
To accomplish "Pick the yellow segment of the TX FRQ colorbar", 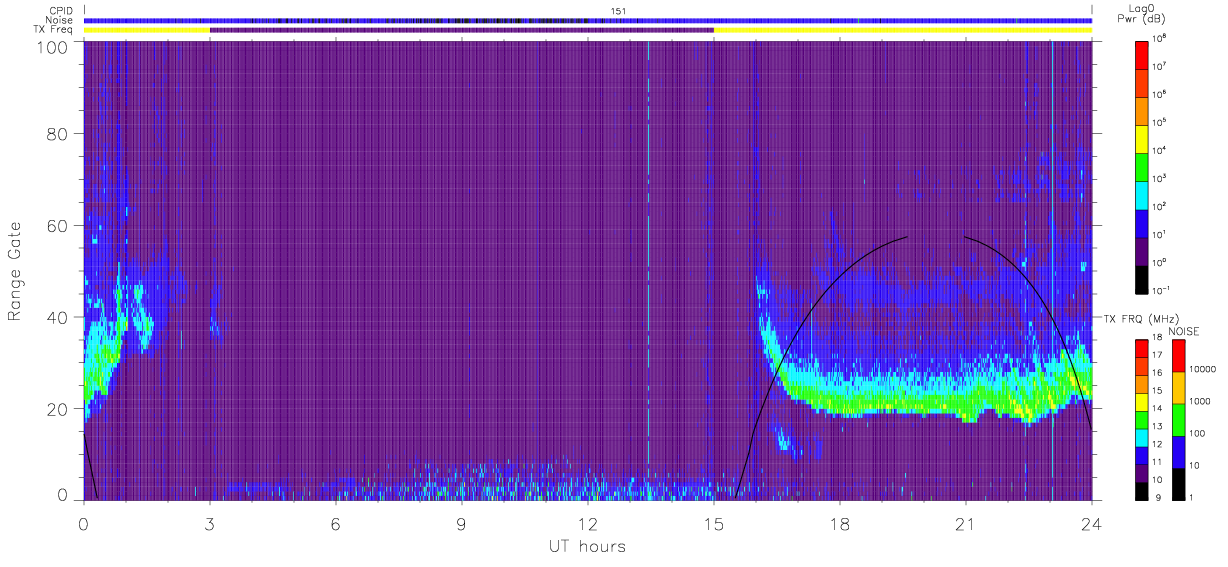I will coord(1140,401).
